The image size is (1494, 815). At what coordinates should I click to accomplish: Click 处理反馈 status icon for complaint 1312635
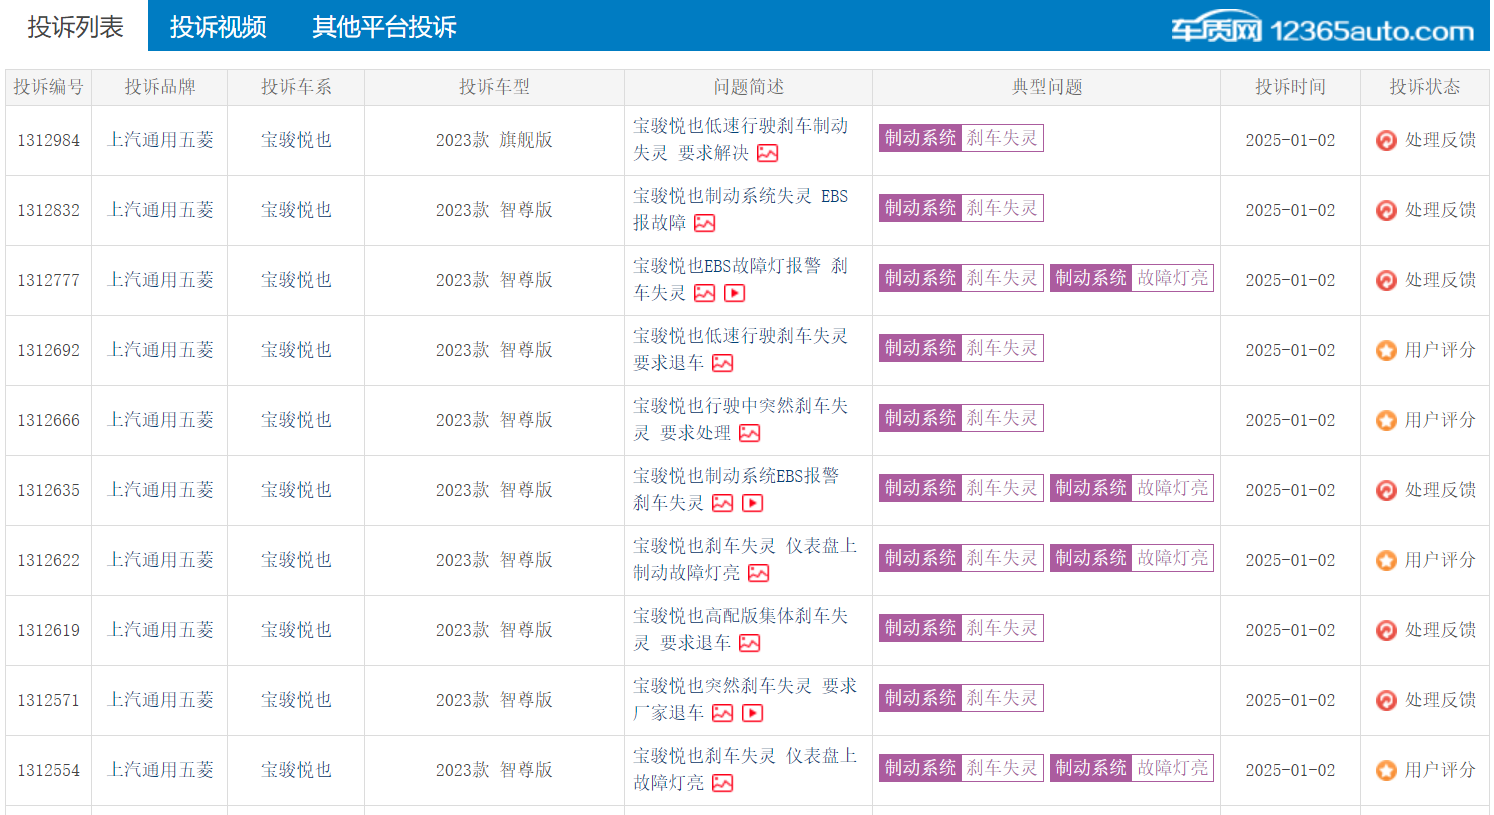tap(1386, 490)
